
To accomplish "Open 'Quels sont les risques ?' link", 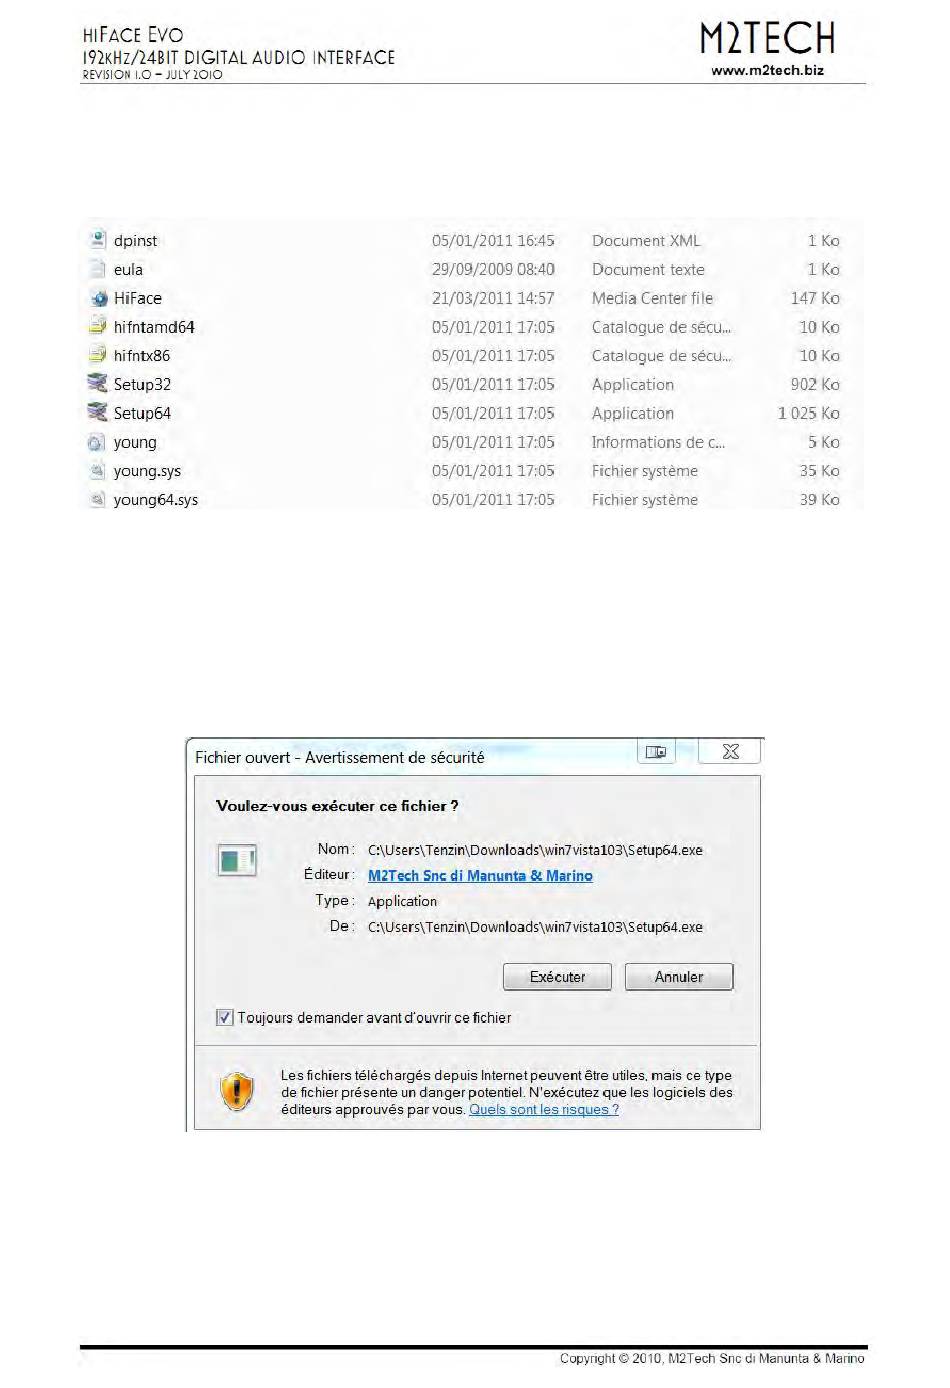I will [544, 1109].
